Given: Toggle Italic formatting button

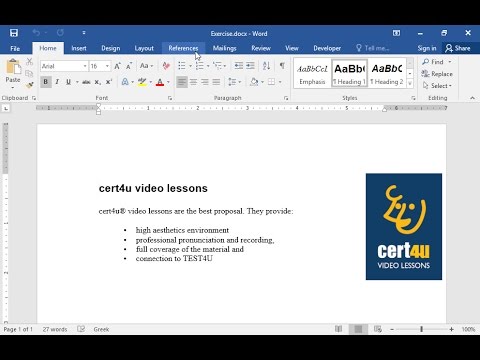Looking at the screenshot, I should tap(57, 82).
